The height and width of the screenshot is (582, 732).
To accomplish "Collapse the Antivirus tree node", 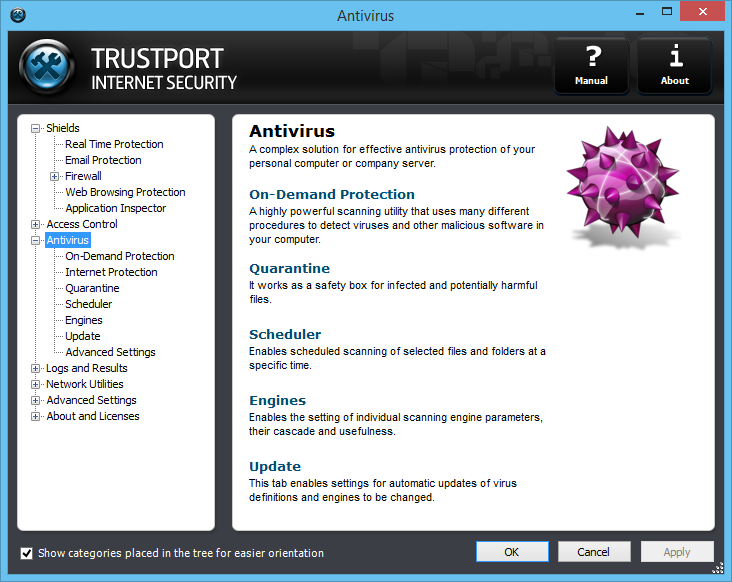I will [35, 240].
